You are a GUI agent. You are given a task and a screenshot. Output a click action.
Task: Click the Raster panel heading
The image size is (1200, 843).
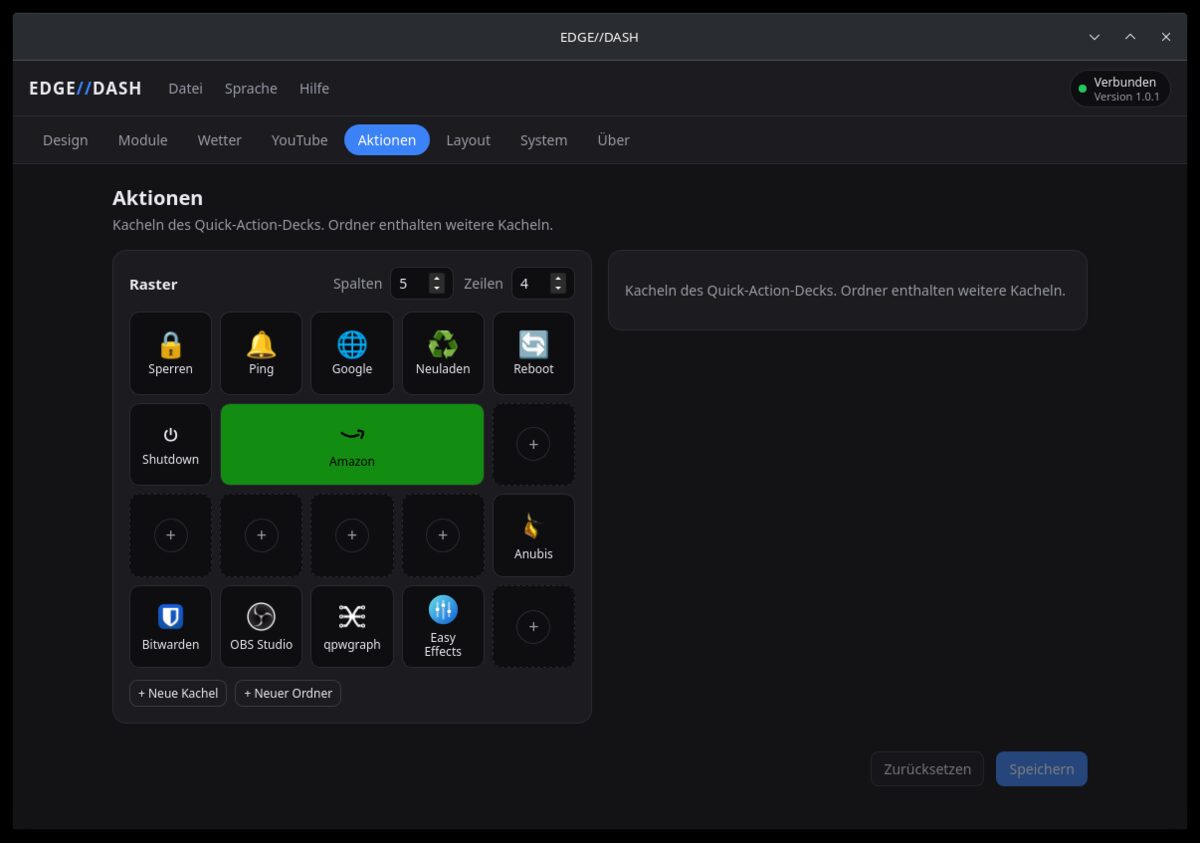(153, 284)
